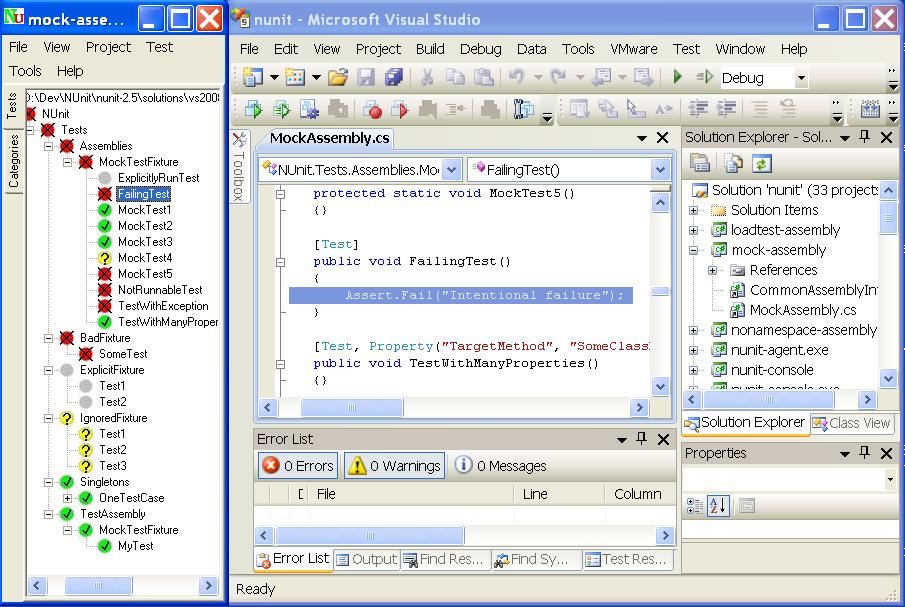Screen dimensions: 905x607
Task: Click the NUnit tree horizontal scrollbar thumb
Action: coord(98,586)
